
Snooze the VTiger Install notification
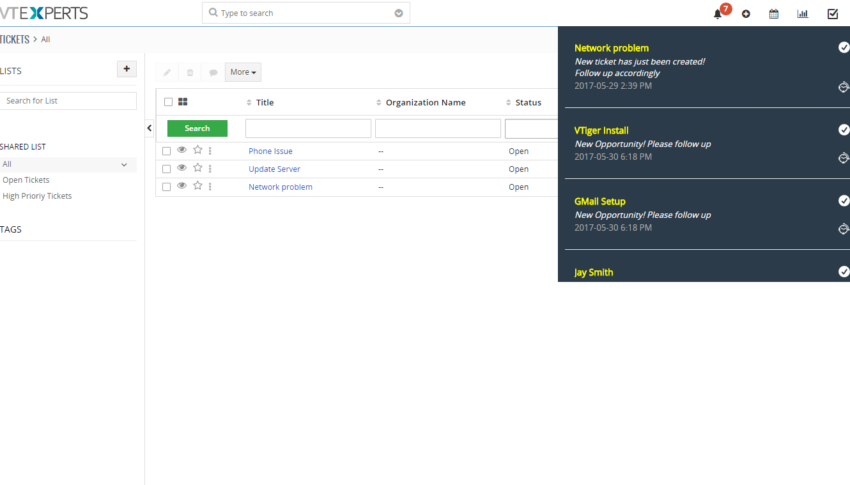tap(843, 158)
